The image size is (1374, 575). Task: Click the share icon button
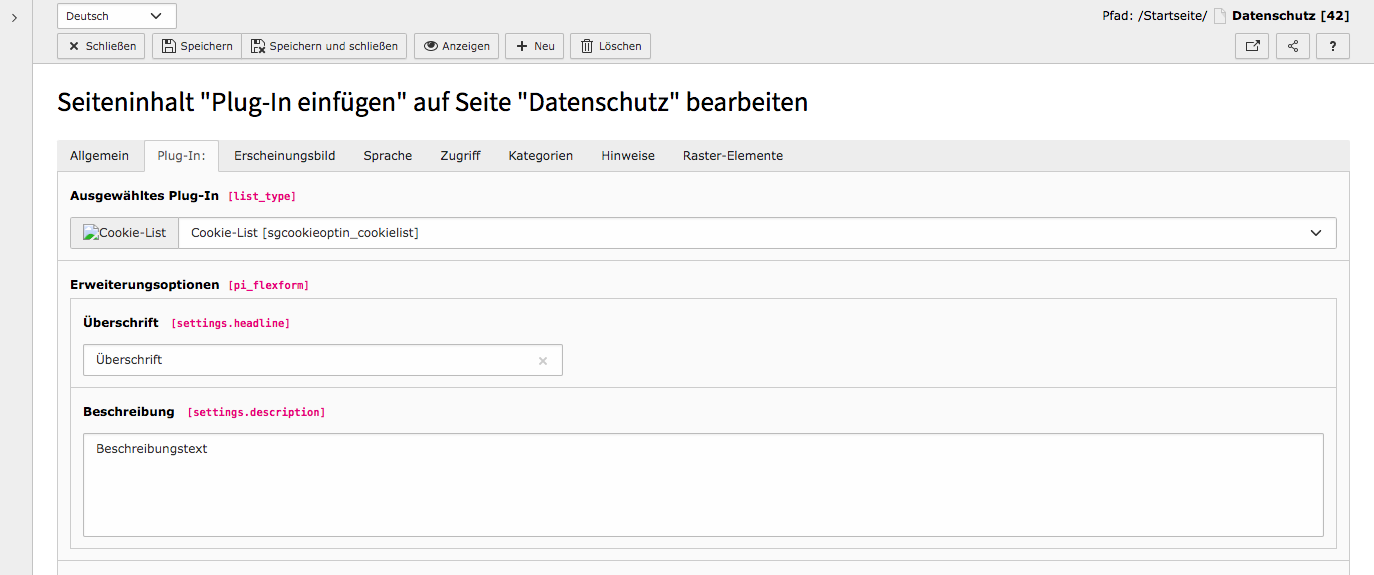click(x=1293, y=46)
